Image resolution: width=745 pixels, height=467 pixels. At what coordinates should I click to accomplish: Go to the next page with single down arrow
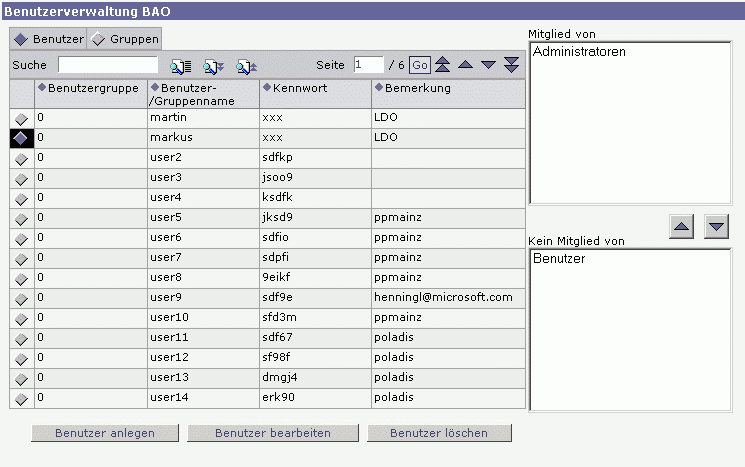[x=488, y=65]
